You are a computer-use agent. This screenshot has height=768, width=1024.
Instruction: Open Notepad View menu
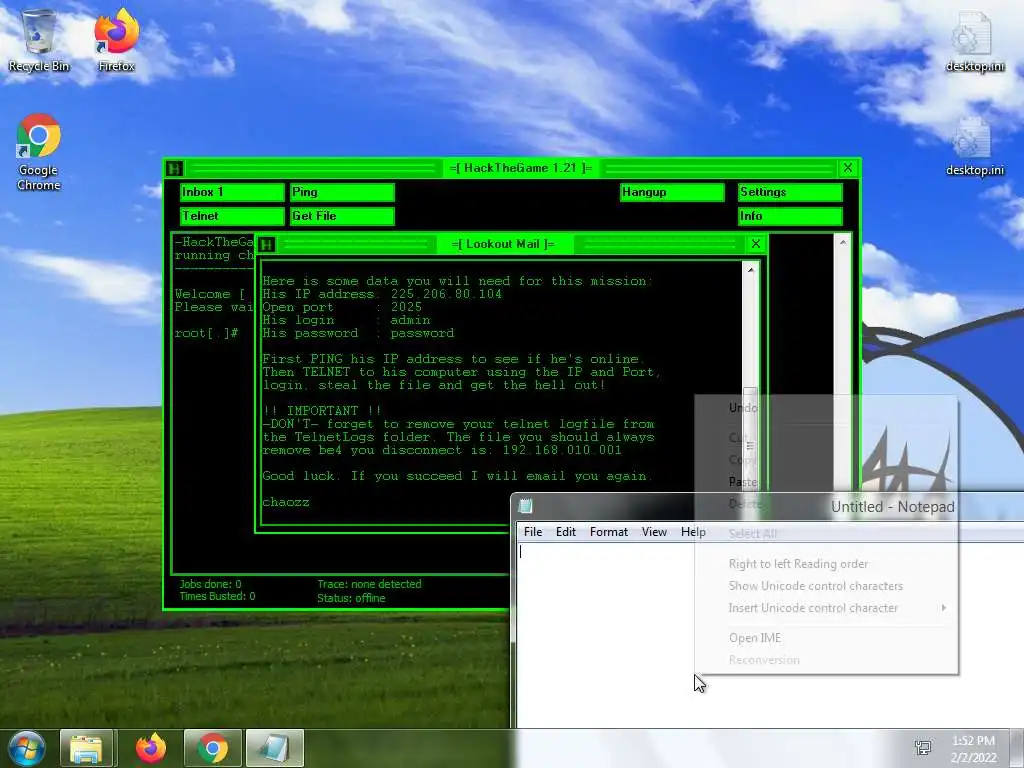coord(654,532)
